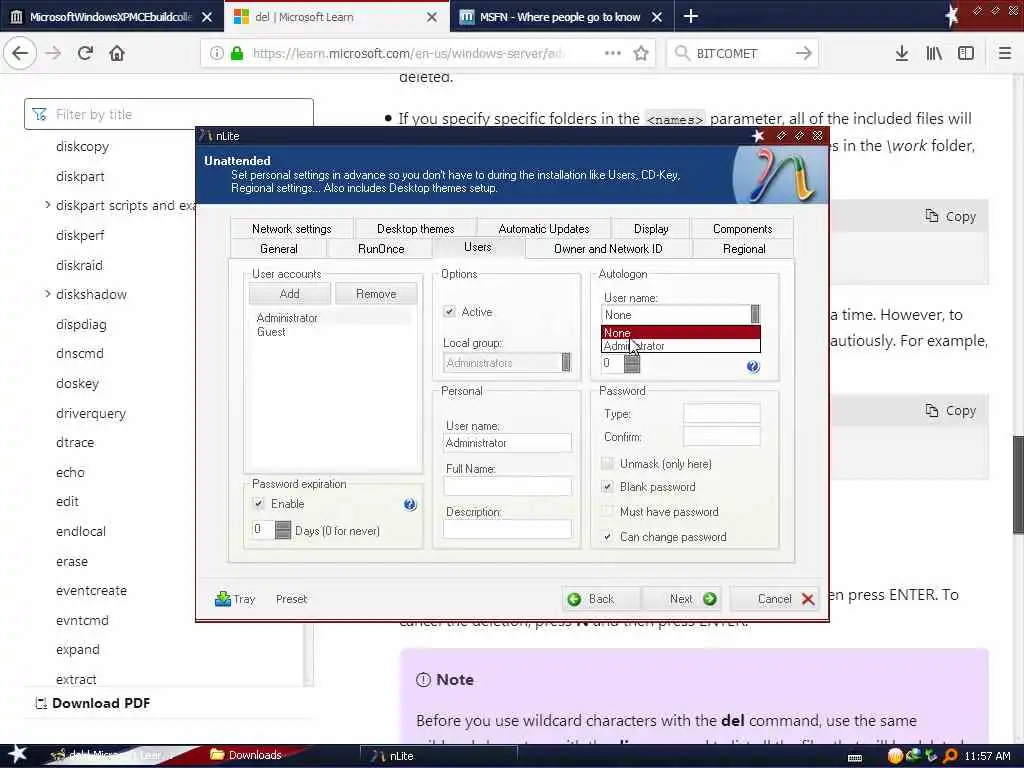Go to the browser Home page
Image resolution: width=1024 pixels, height=768 pixels.
pyautogui.click(x=117, y=53)
